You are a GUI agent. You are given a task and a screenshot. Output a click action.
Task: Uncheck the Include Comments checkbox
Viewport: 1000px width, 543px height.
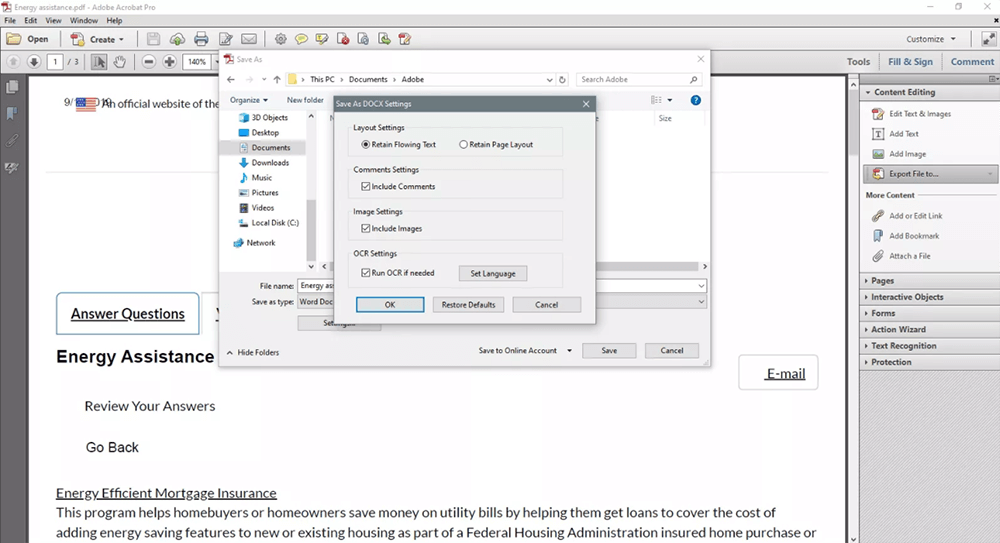[366, 187]
